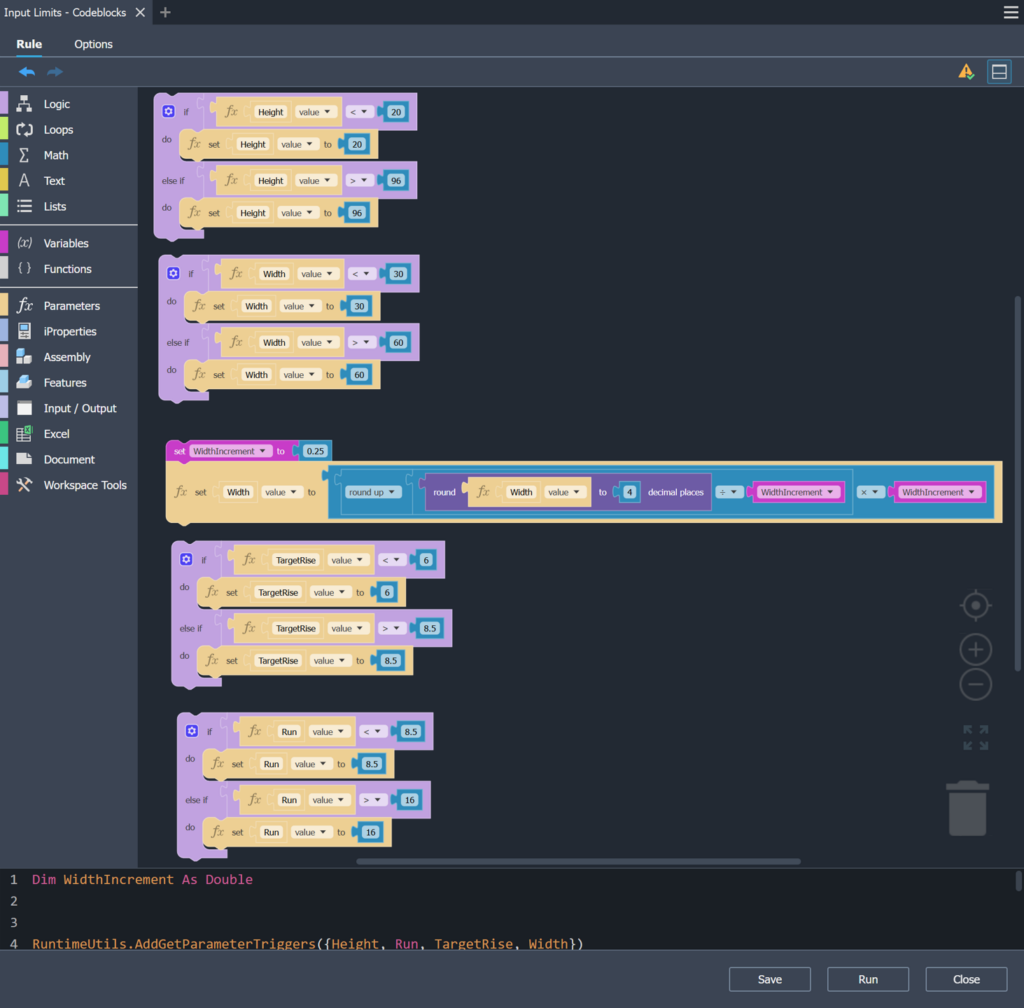Close the Input Limits - Codeblocks tab
The image size is (1024, 1008).
click(140, 12)
